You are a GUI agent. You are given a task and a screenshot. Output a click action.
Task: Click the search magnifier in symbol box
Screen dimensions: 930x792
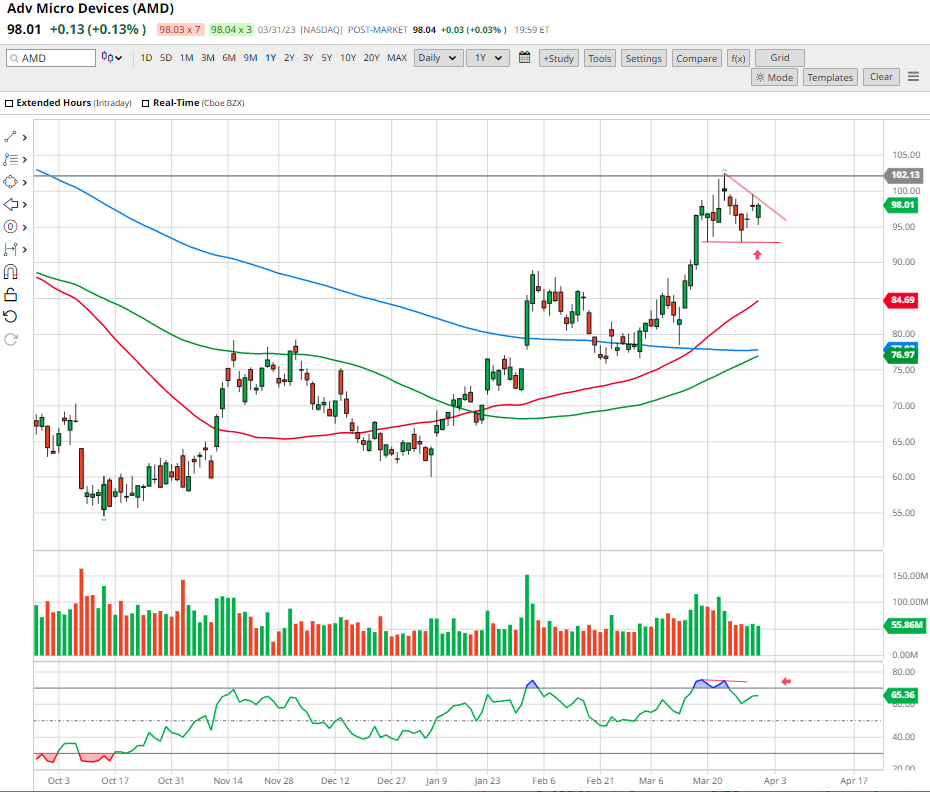(x=14, y=58)
